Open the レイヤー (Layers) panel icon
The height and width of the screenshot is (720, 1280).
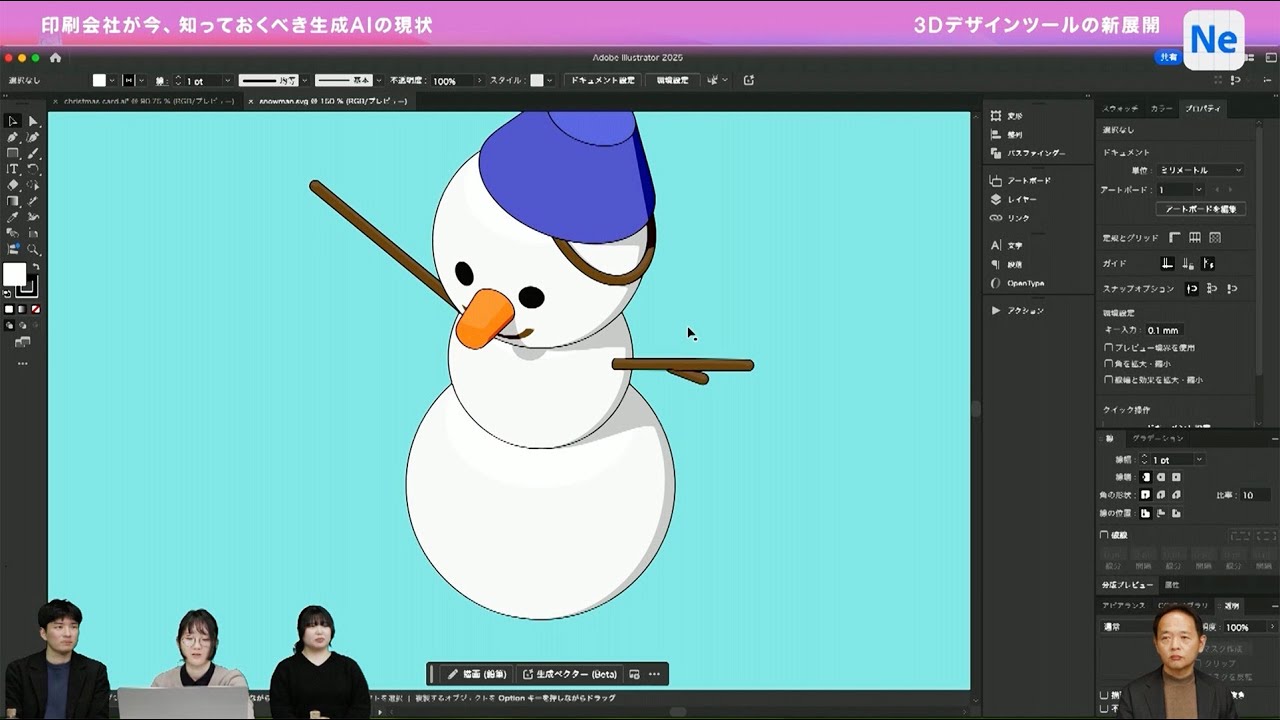coord(995,199)
